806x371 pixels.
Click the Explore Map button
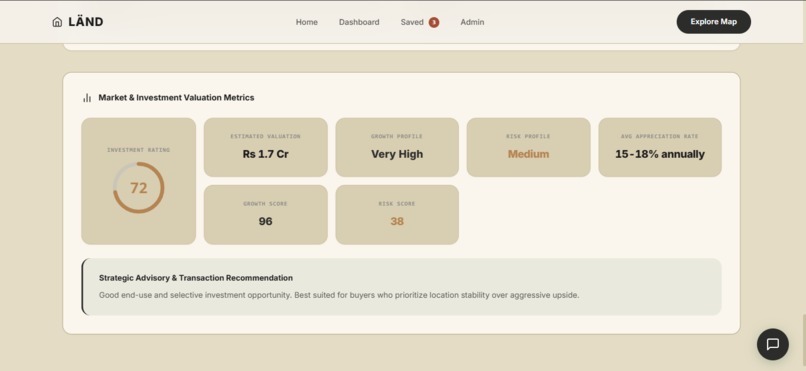click(713, 22)
